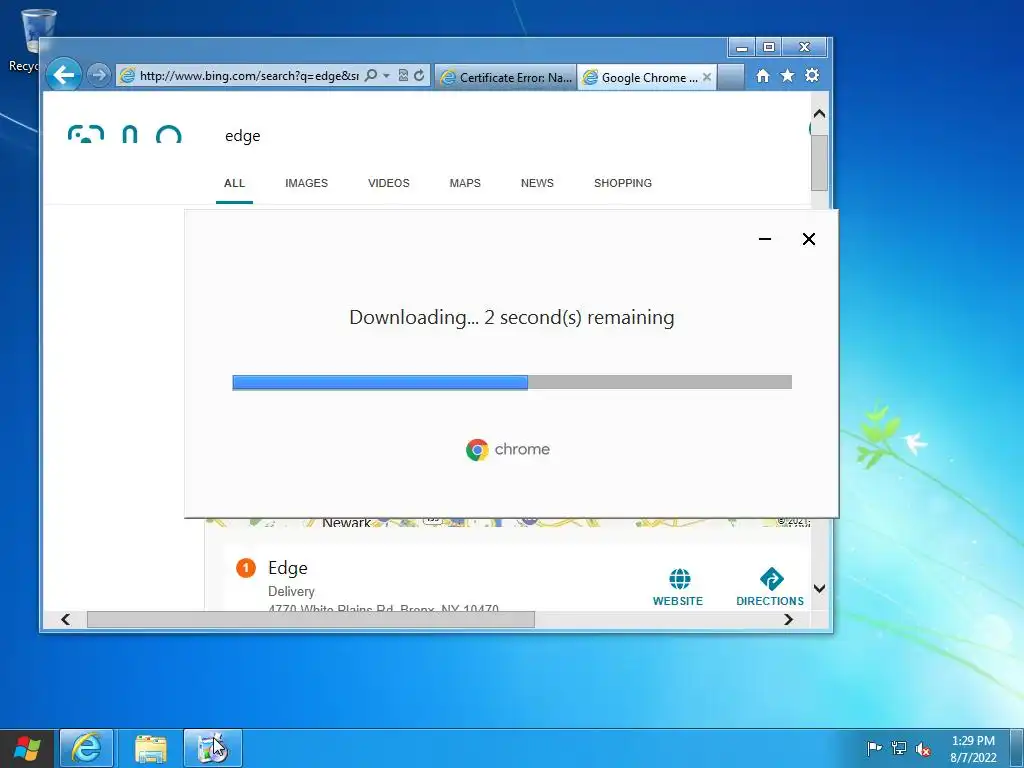Open the NEWS search tab
This screenshot has height=768, width=1024.
pyautogui.click(x=537, y=184)
